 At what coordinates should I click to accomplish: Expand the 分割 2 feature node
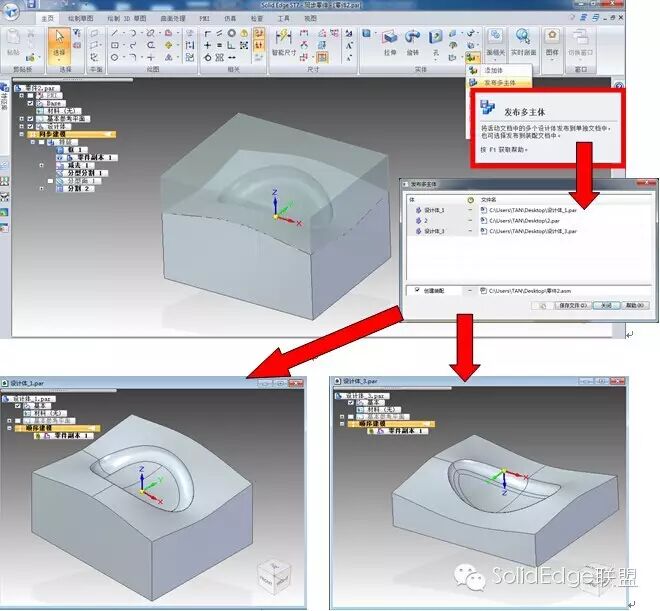click(41, 189)
